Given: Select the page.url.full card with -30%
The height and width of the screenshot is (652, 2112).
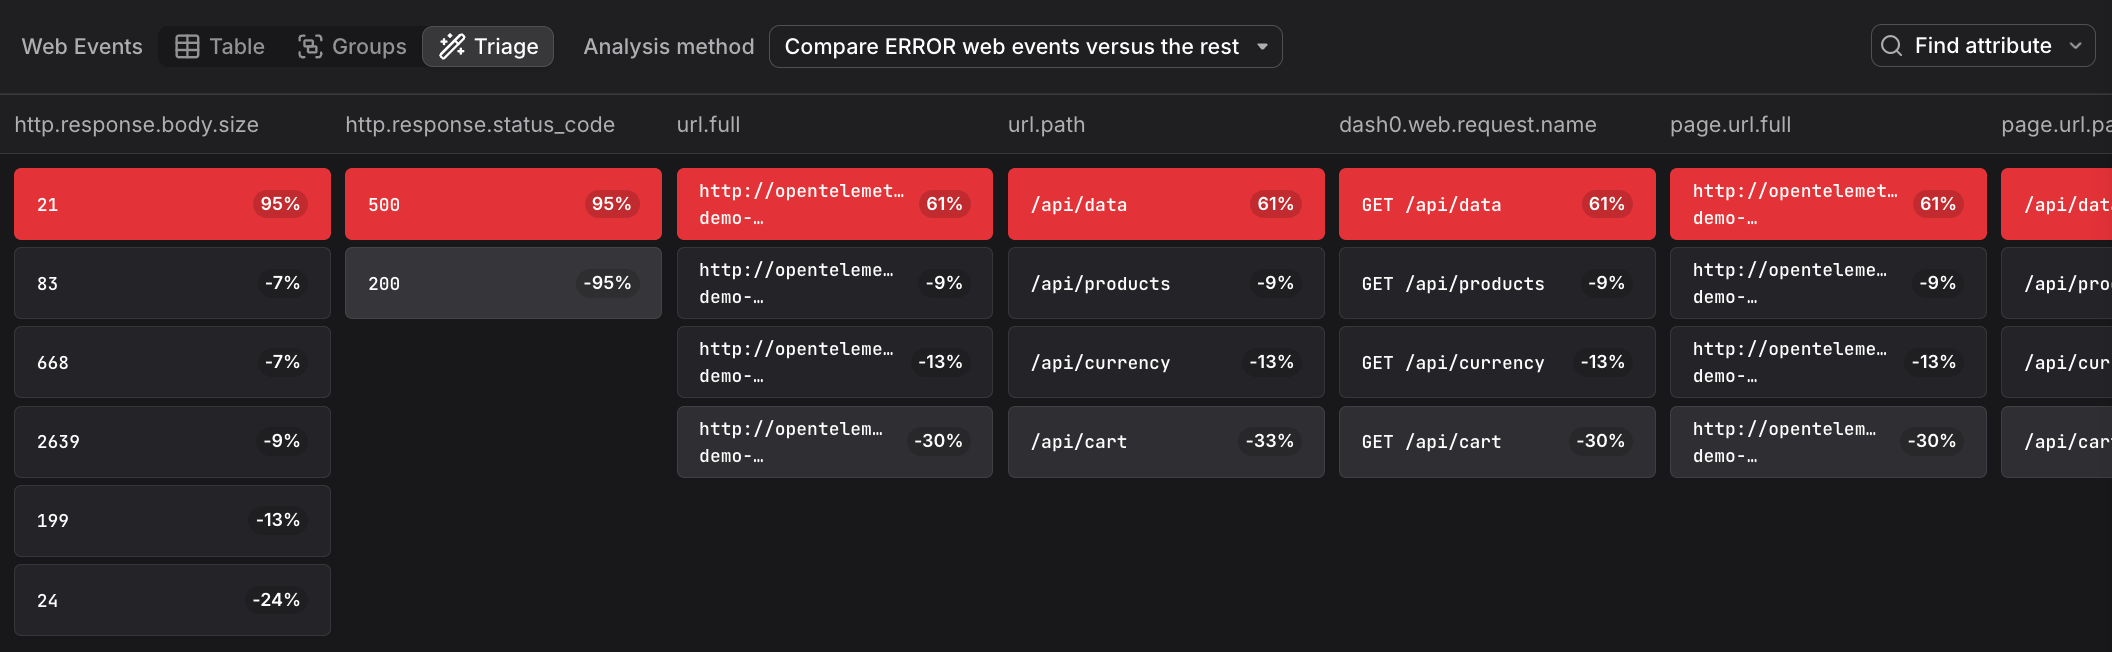Looking at the screenshot, I should (1828, 442).
